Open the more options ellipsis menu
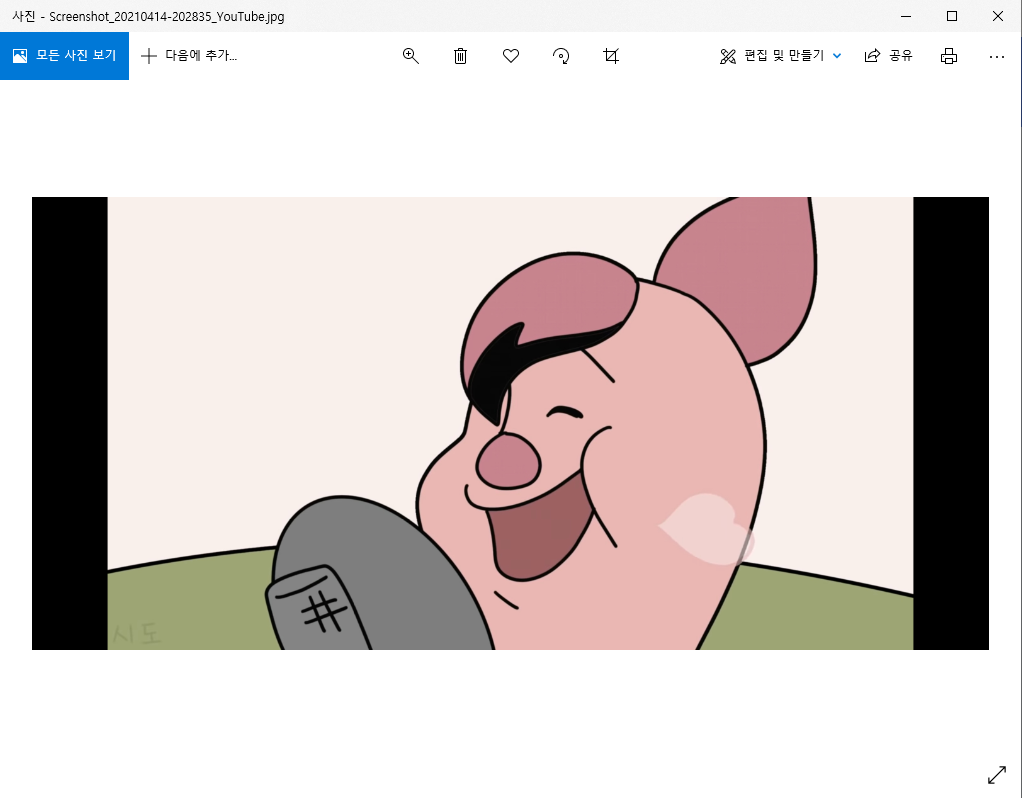Viewport: 1022px width, 798px height. pos(997,57)
